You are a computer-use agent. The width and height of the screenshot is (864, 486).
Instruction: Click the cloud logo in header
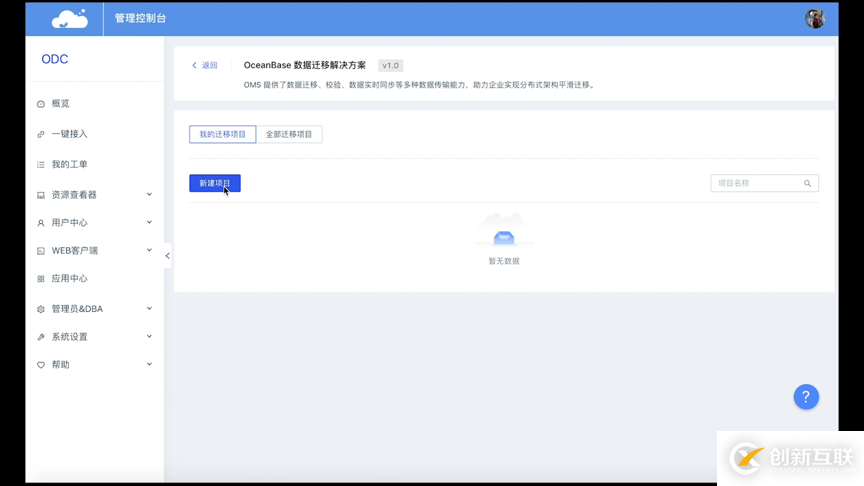coord(69,19)
